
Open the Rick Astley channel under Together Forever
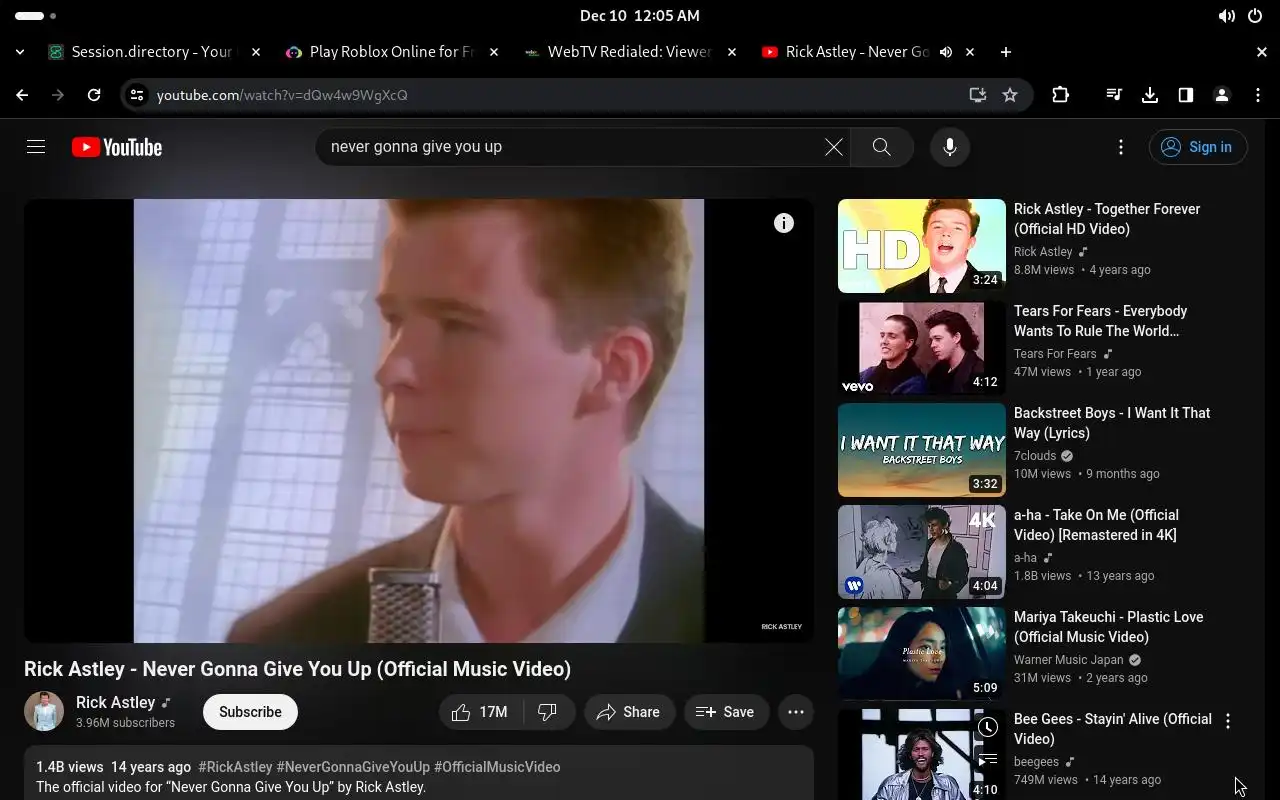tap(1043, 252)
